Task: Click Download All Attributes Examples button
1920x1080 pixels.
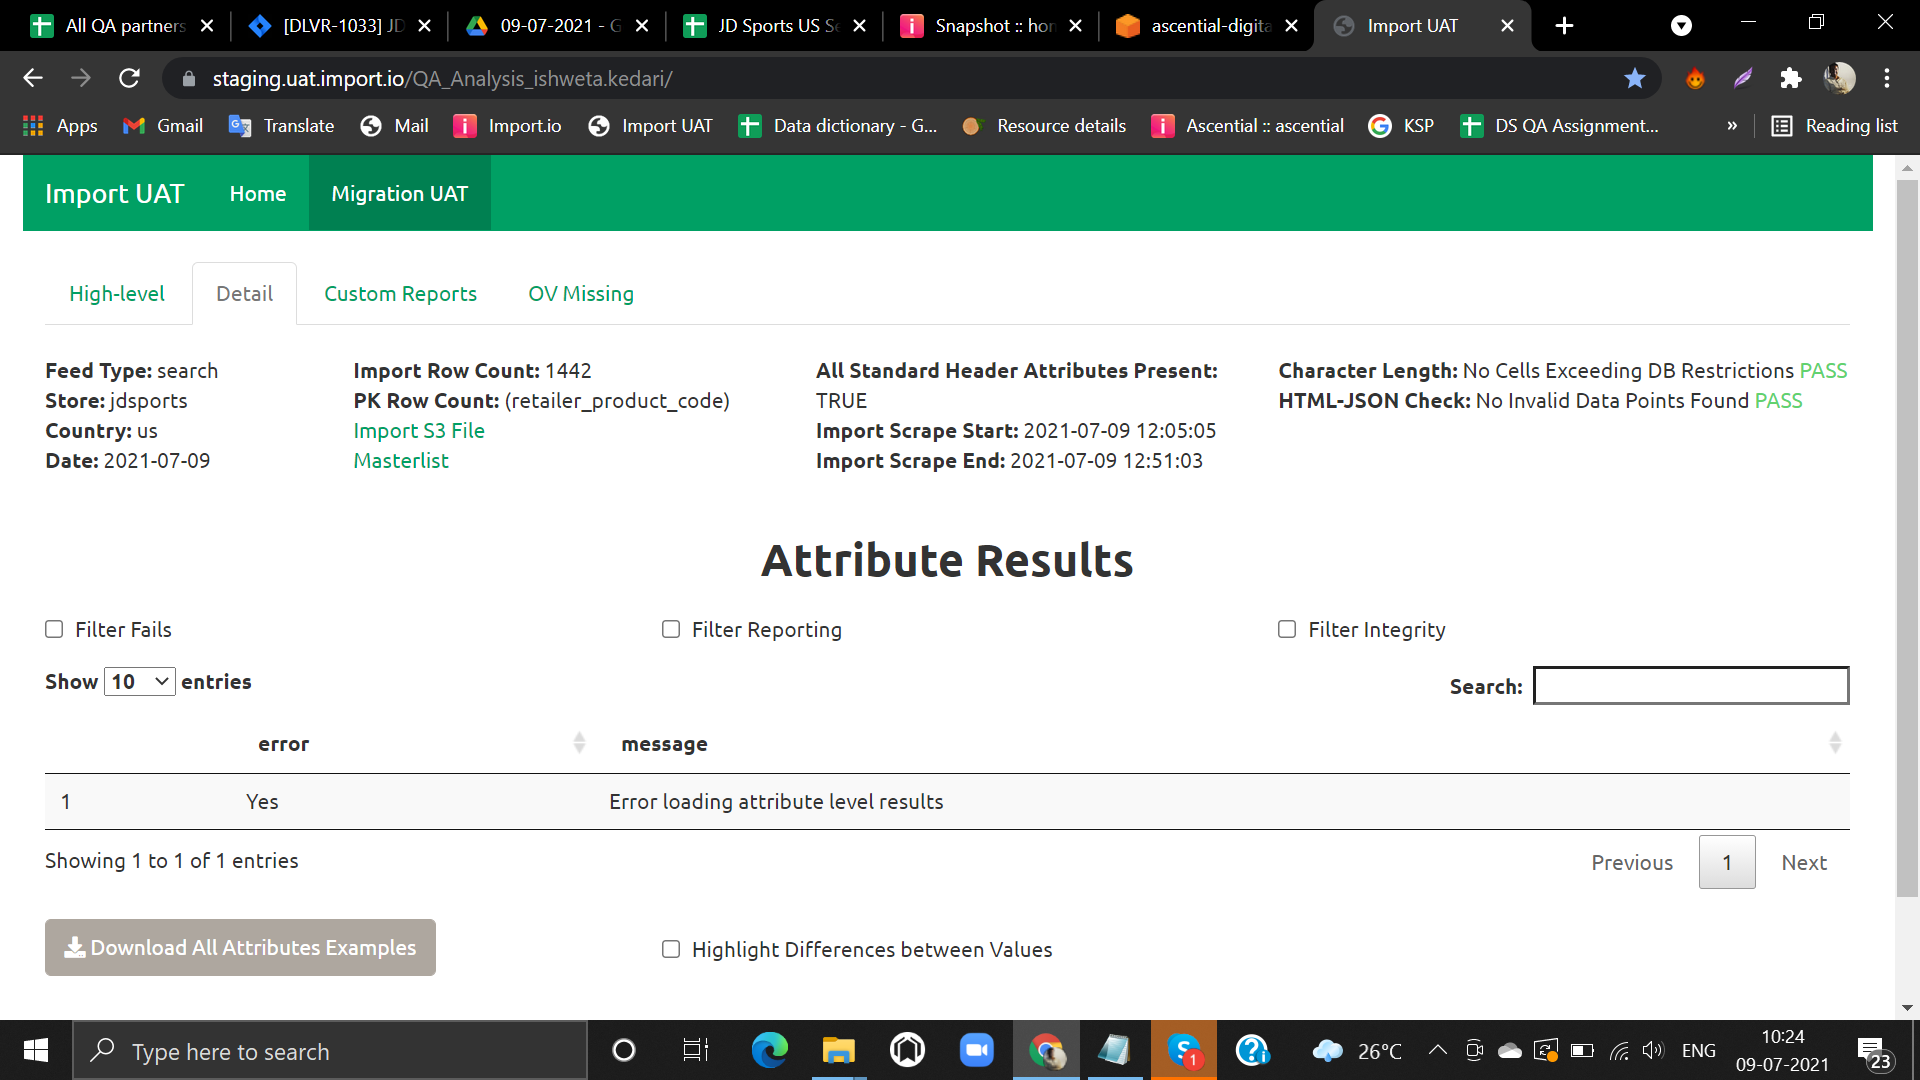Action: (240, 947)
